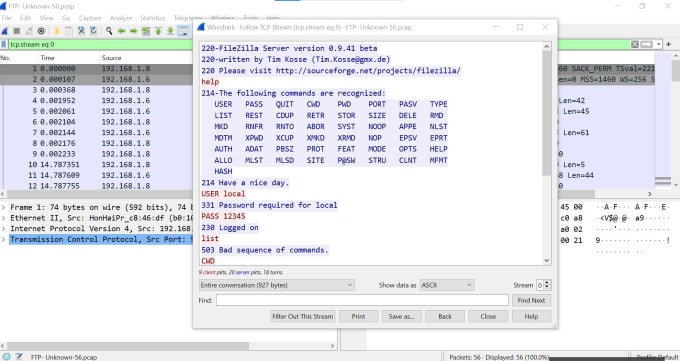Click stream text scrollbar up arrow
The width and height of the screenshot is (680, 361).
547,46
